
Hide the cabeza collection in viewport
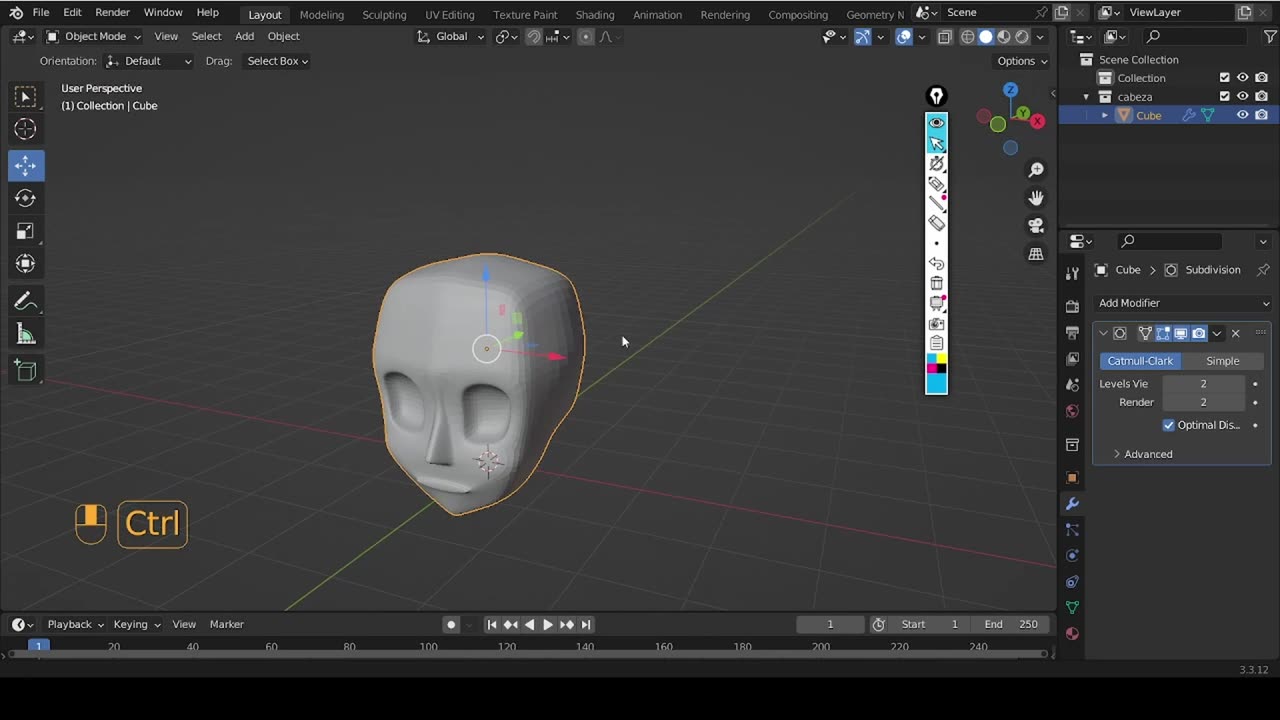[1243, 96]
